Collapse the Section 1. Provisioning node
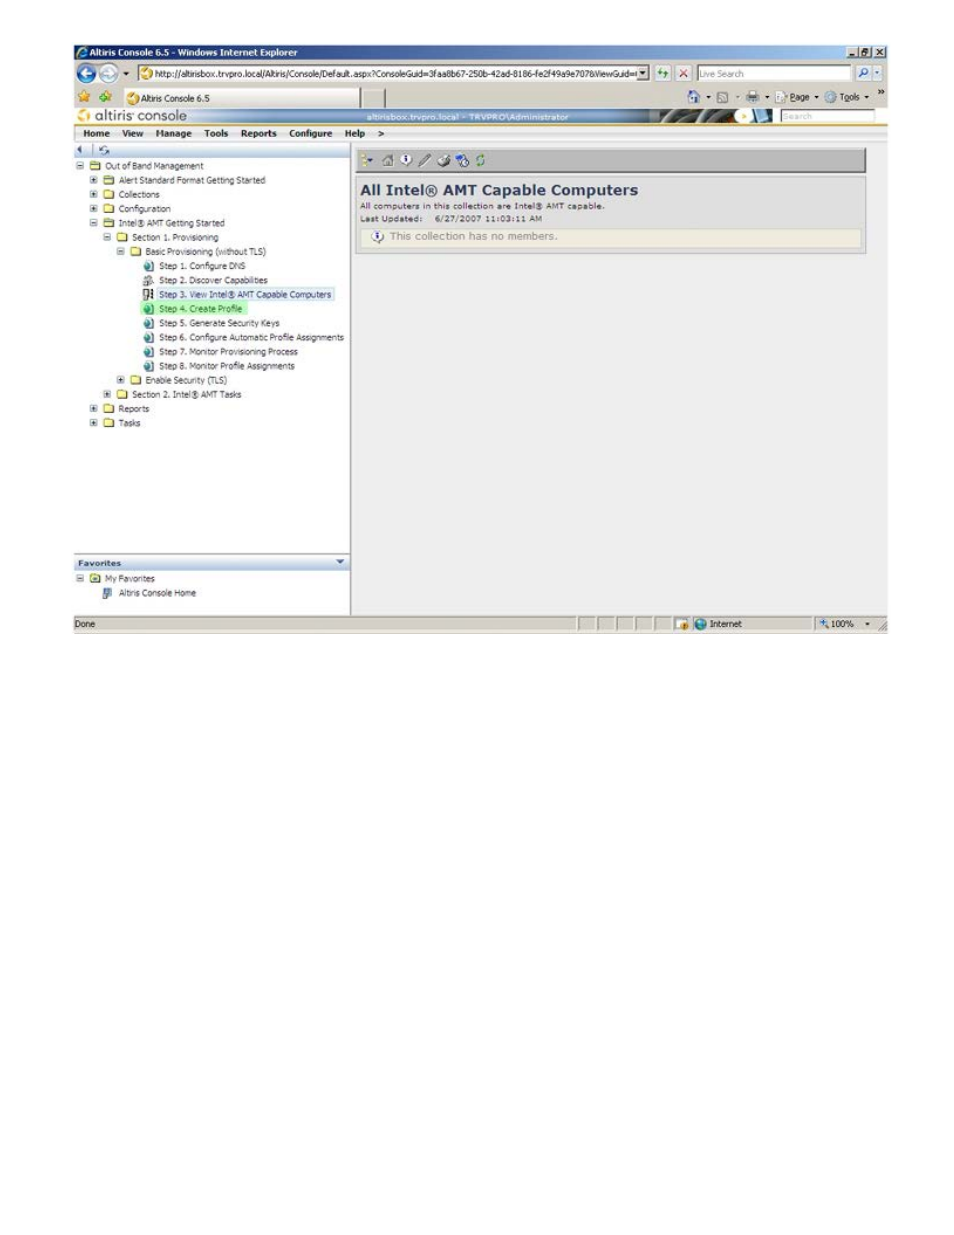This screenshot has width=954, height=1235. (x=107, y=237)
